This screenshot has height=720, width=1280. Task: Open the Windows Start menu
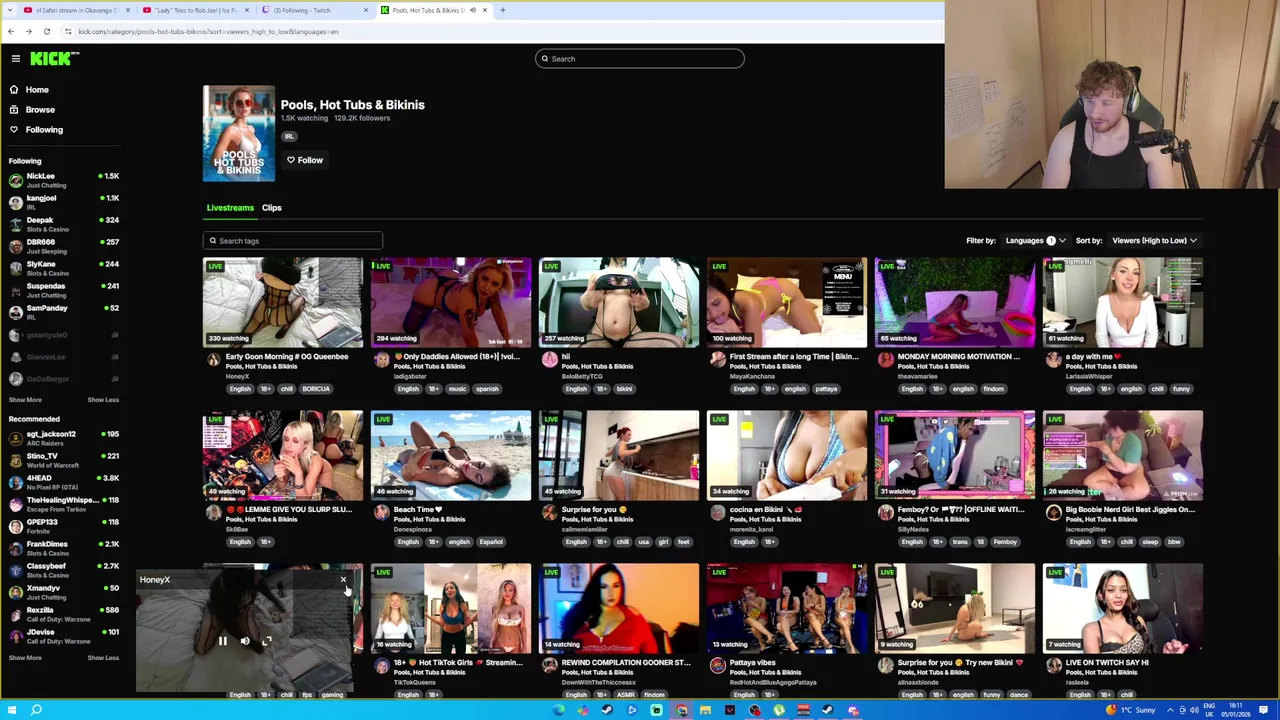coord(11,711)
